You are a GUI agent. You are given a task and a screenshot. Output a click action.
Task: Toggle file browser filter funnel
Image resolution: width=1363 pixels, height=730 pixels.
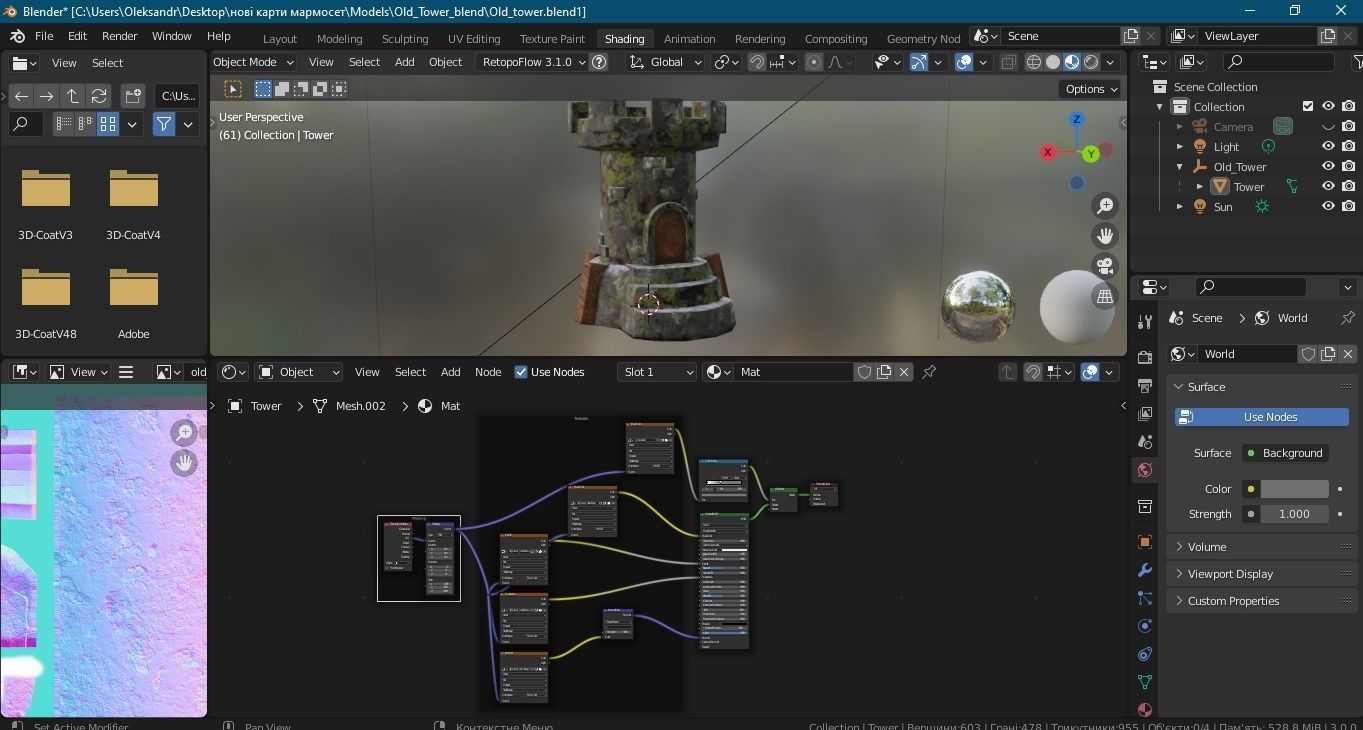(x=164, y=124)
